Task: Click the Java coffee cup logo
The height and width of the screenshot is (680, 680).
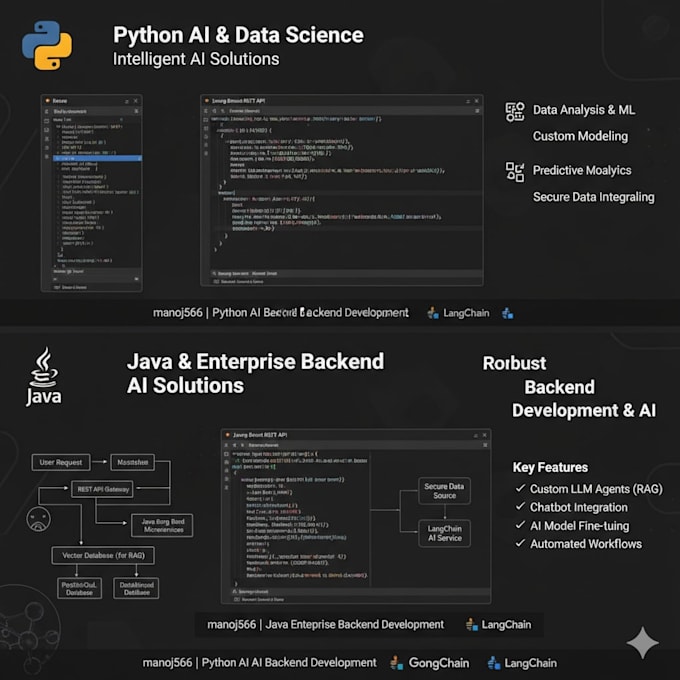Action: 43,376
